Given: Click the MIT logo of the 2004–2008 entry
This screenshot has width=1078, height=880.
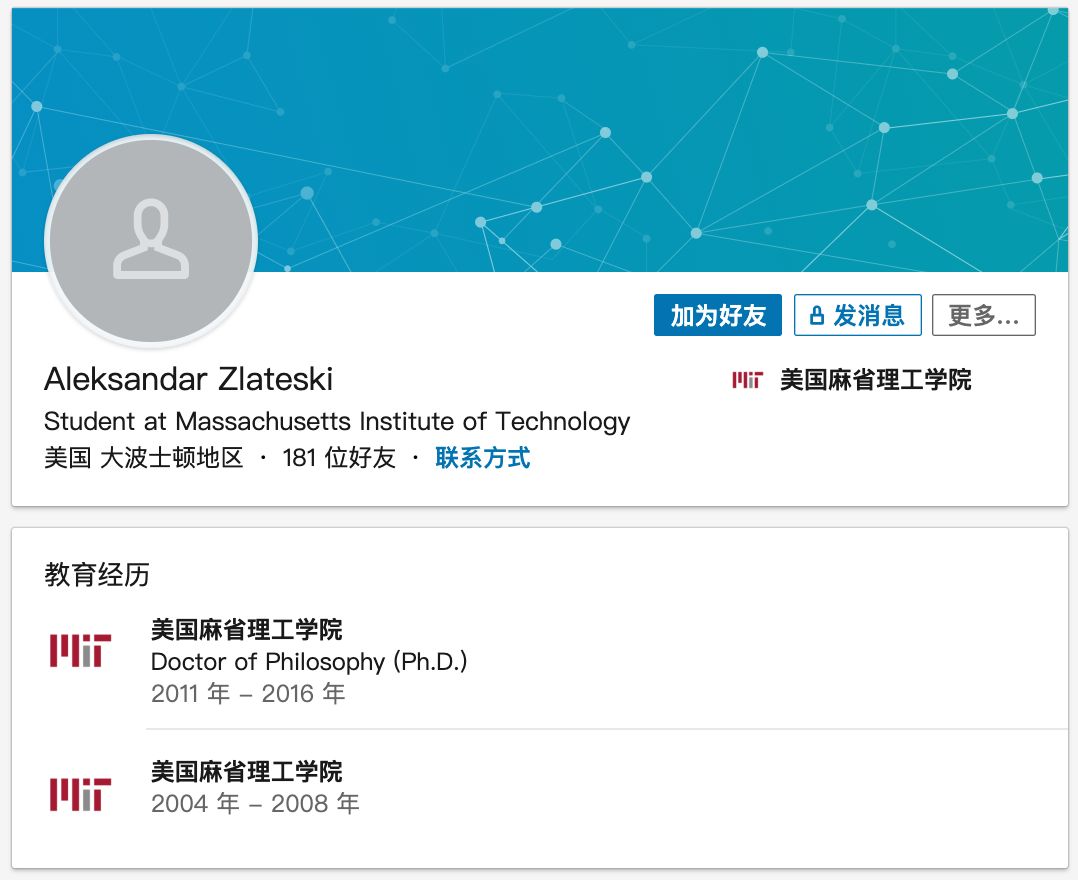Looking at the screenshot, I should point(80,793).
